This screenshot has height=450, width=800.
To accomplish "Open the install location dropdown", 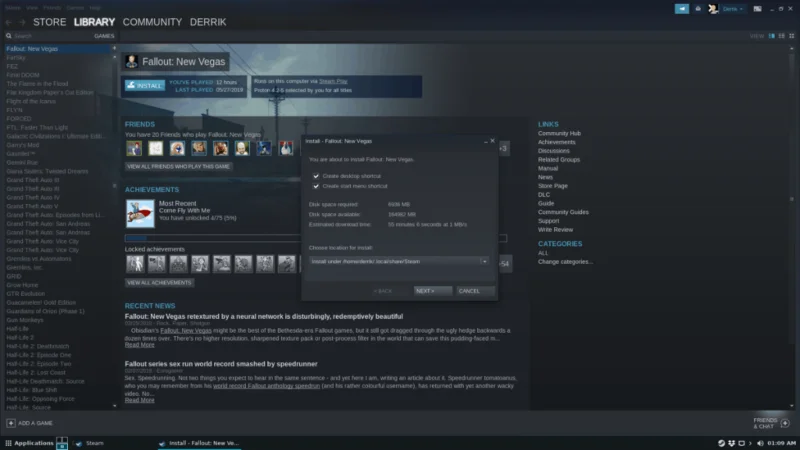I will tap(398, 261).
